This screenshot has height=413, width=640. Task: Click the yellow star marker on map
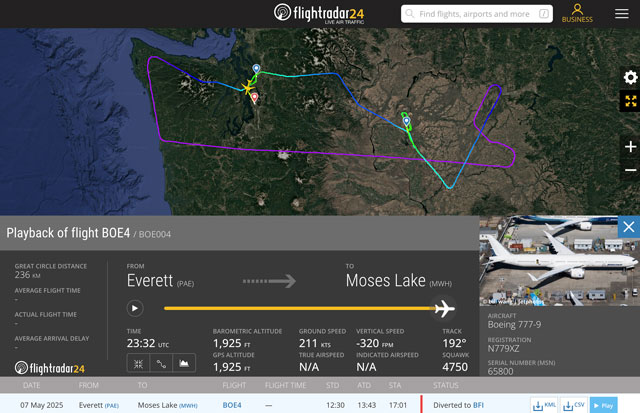click(248, 87)
